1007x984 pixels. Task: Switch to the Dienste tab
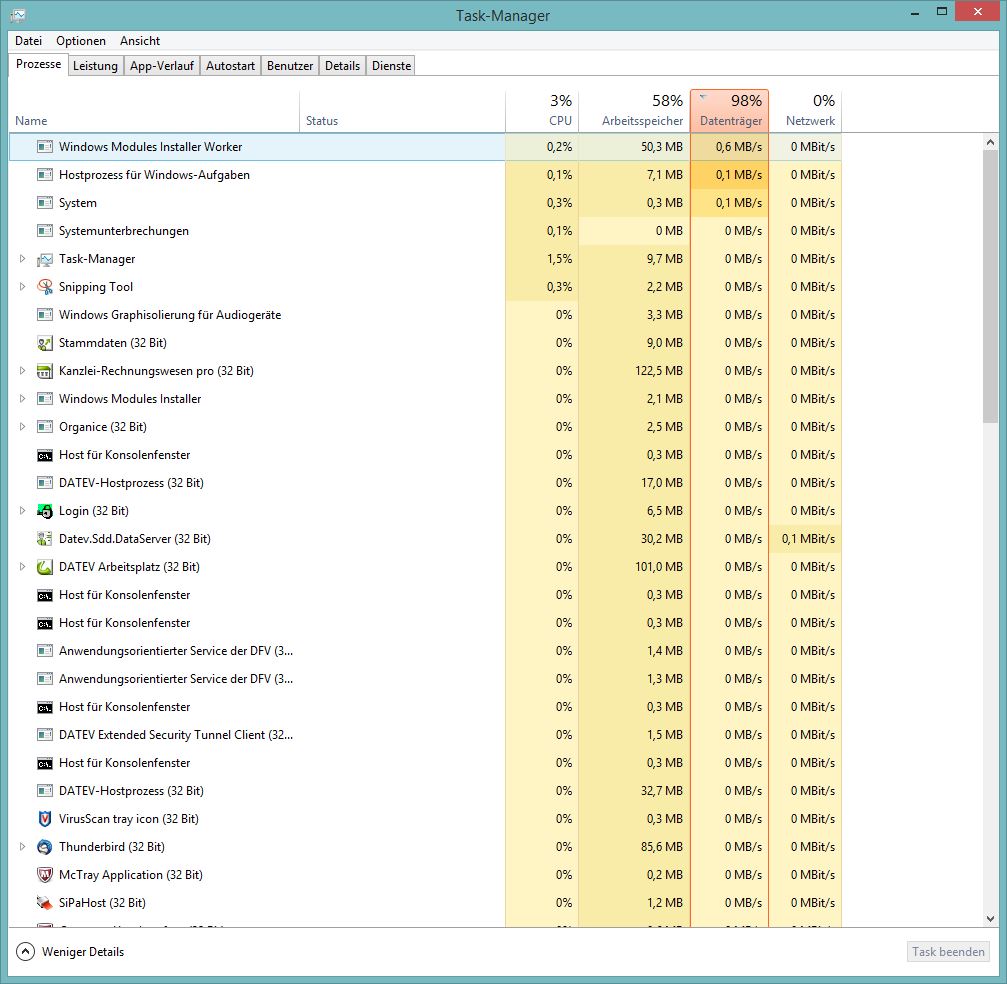pos(391,66)
